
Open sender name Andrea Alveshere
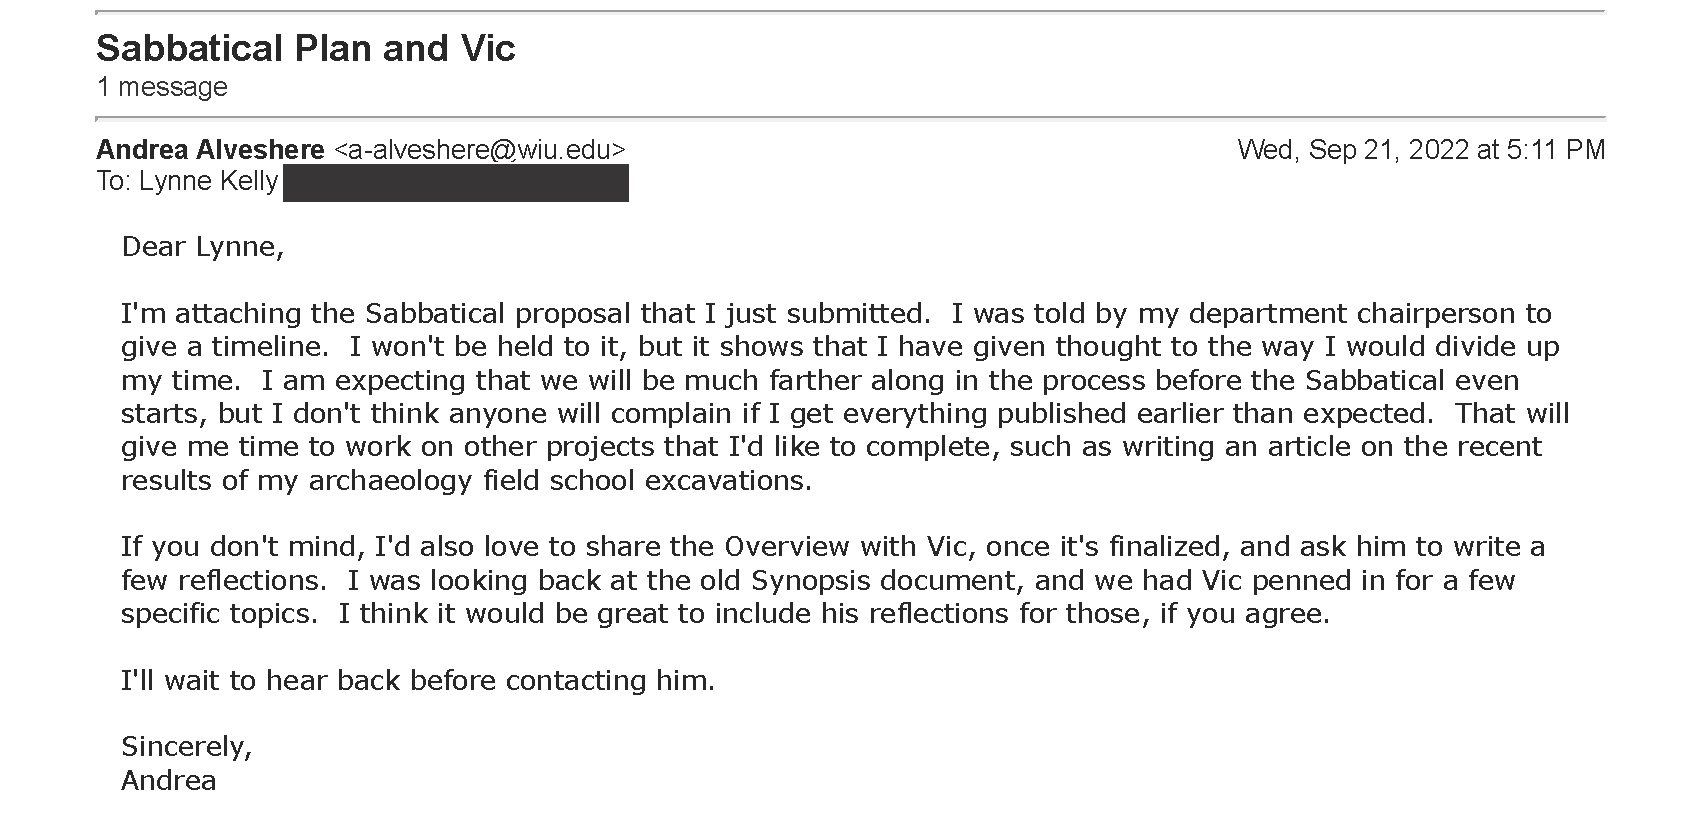click(210, 150)
